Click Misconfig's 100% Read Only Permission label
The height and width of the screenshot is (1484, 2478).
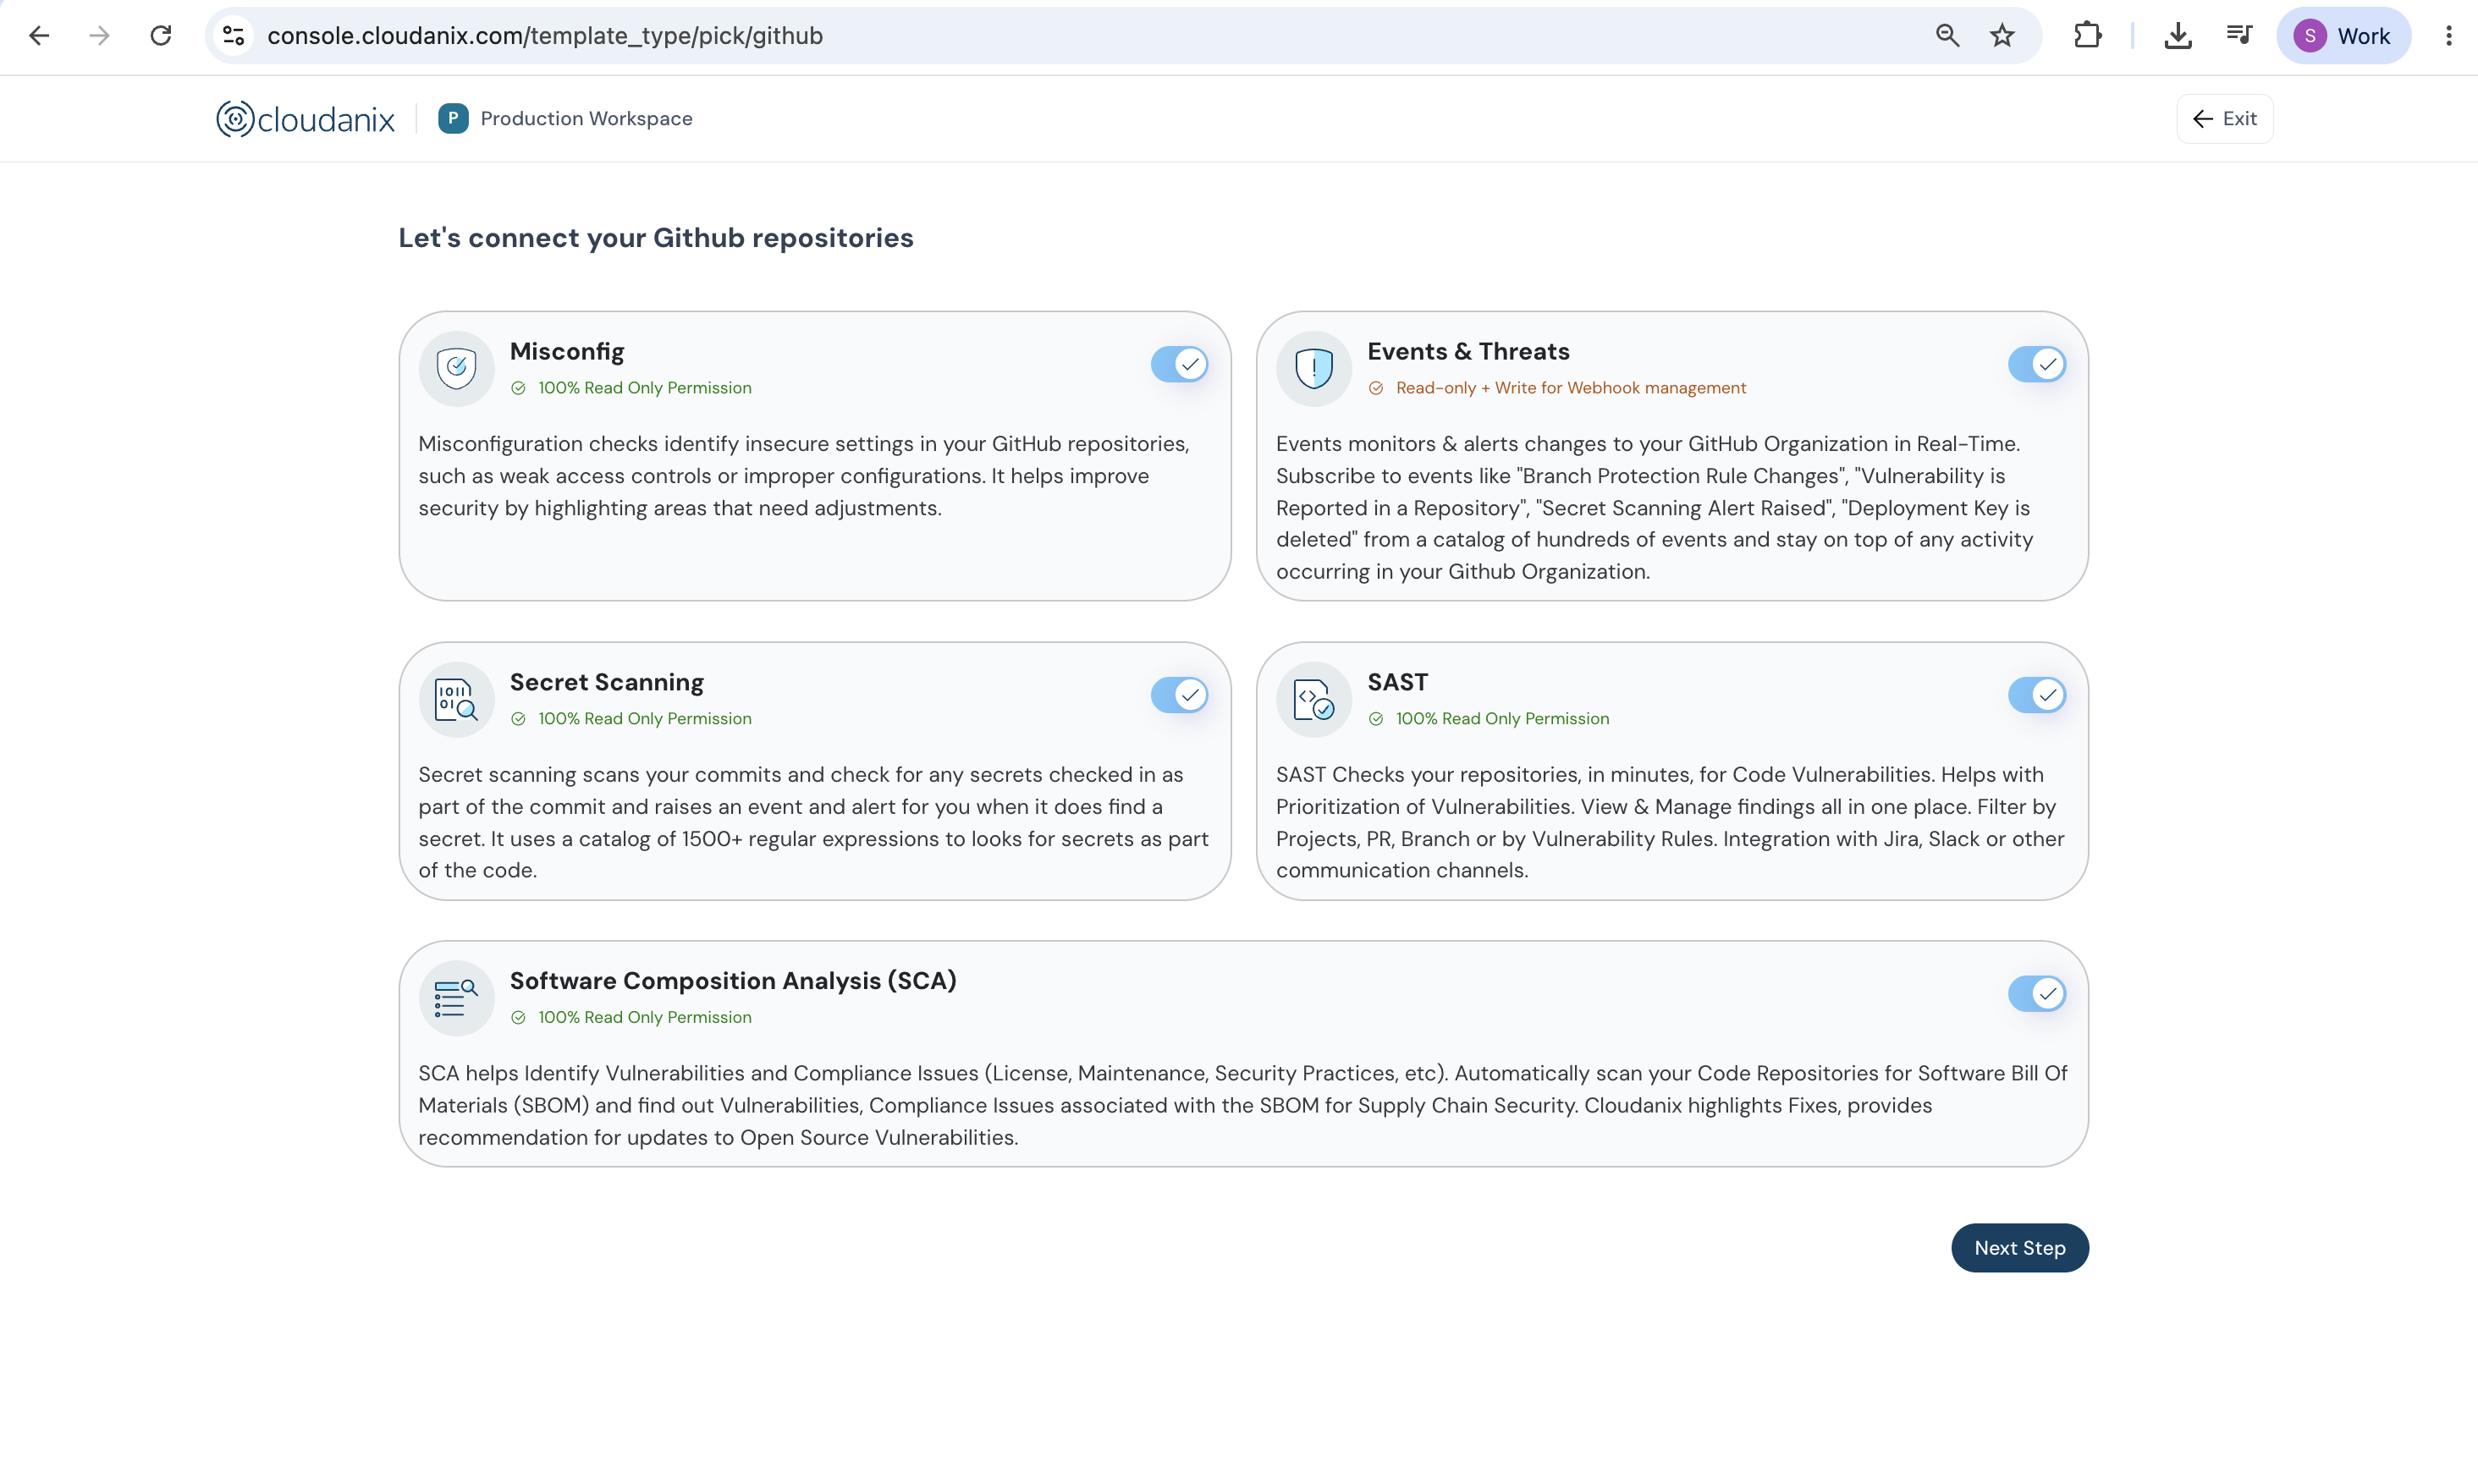click(x=645, y=388)
